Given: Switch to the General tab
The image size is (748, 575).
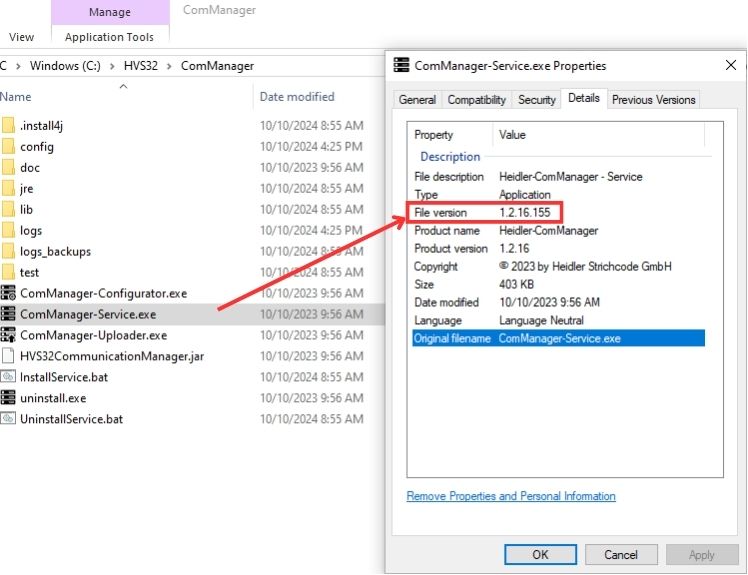Looking at the screenshot, I should click(x=417, y=100).
